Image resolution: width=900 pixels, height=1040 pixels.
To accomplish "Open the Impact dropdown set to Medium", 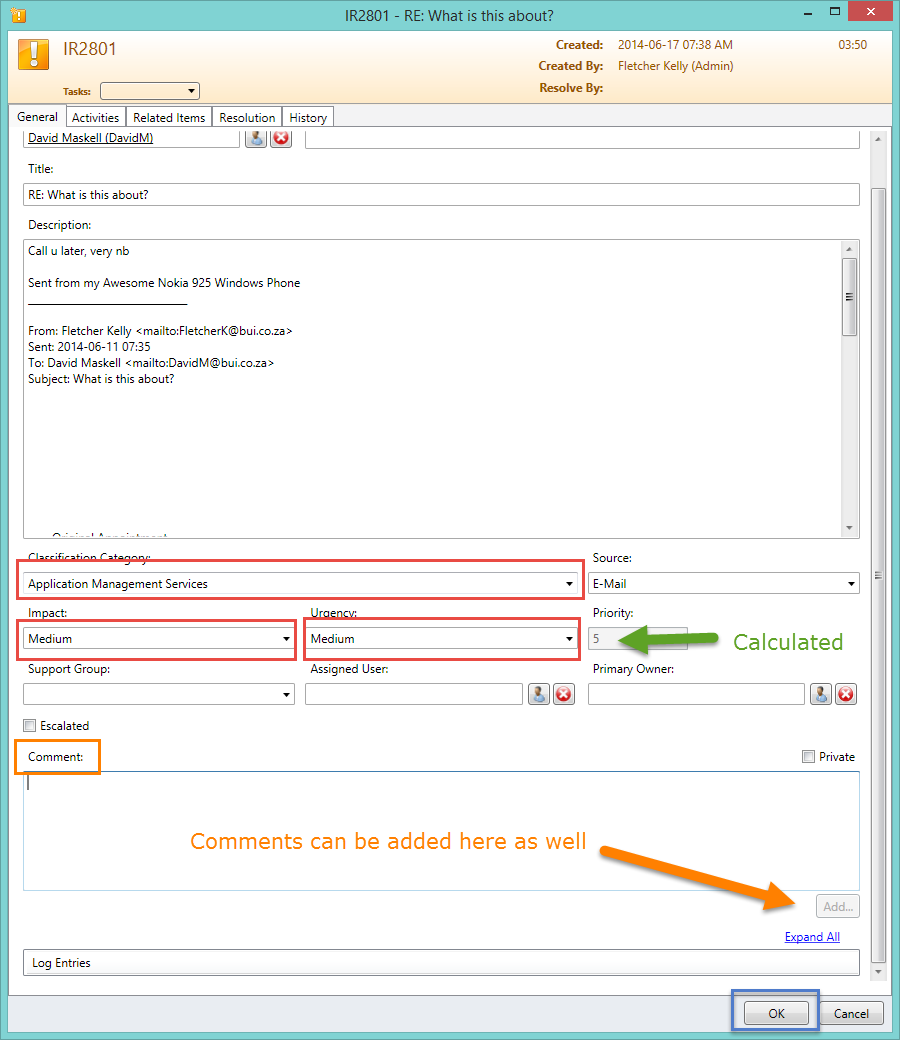I will 286,639.
